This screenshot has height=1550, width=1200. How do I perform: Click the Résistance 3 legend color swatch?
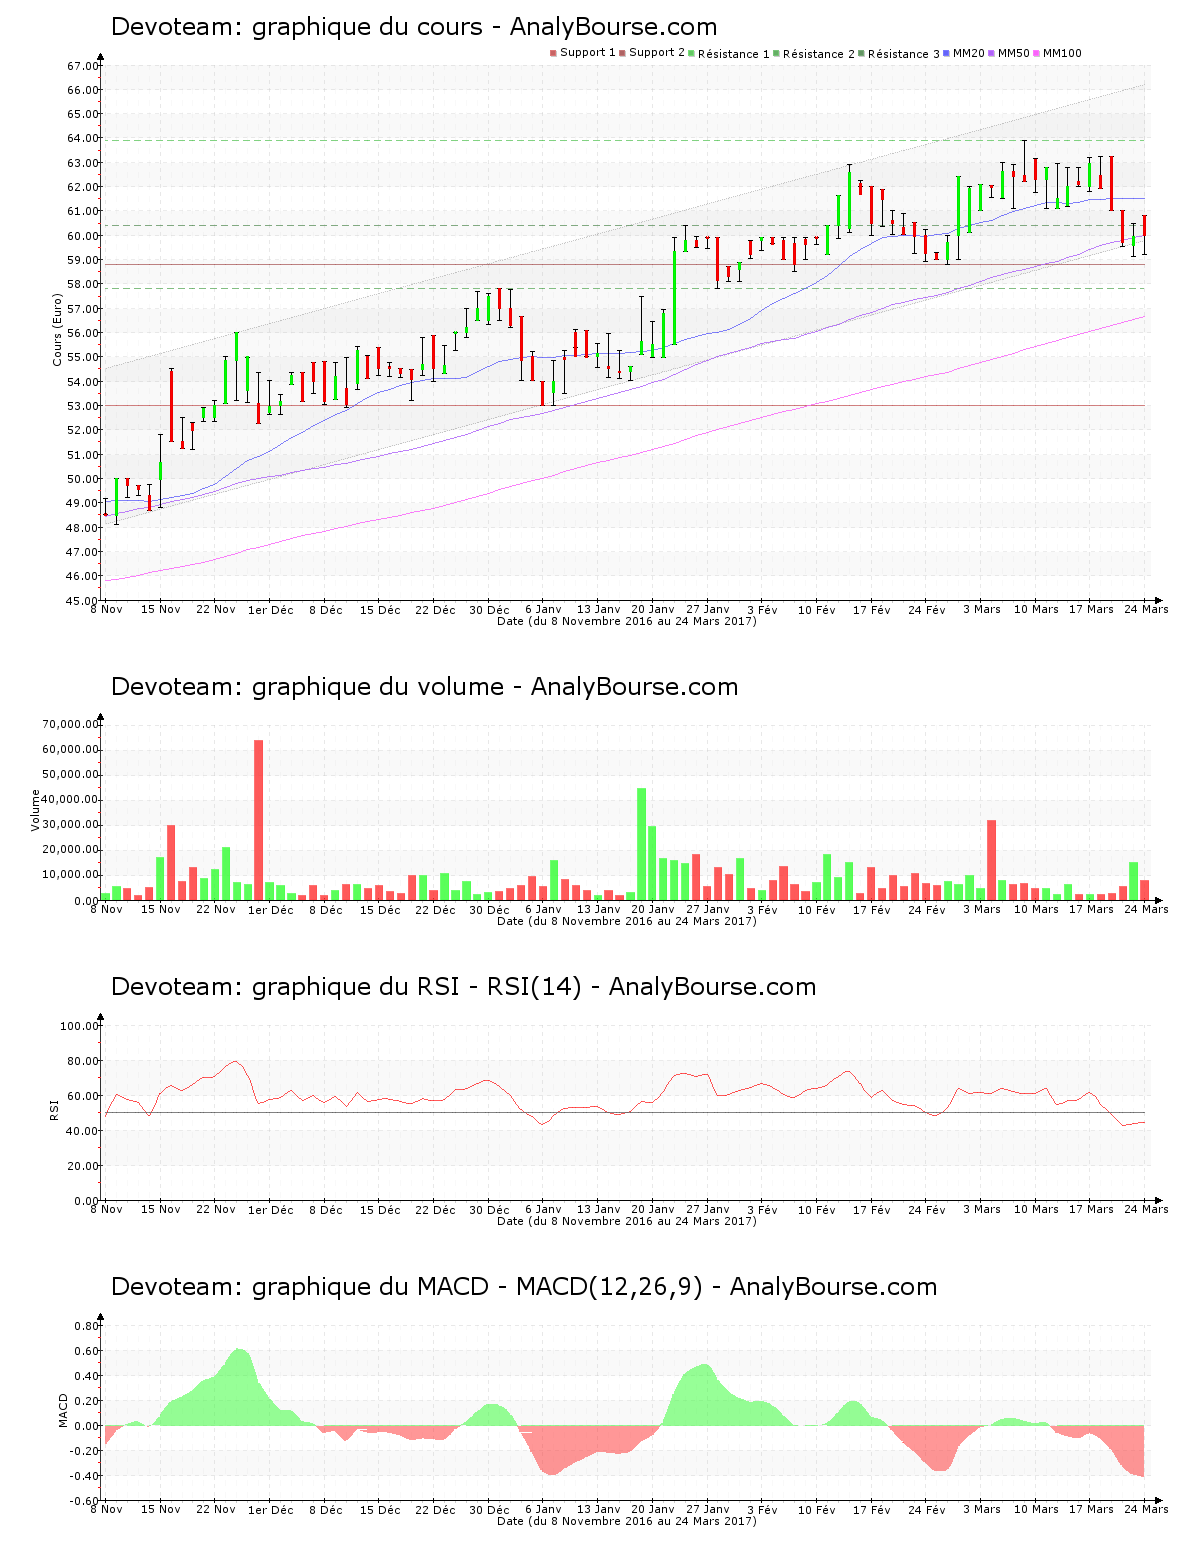(861, 53)
